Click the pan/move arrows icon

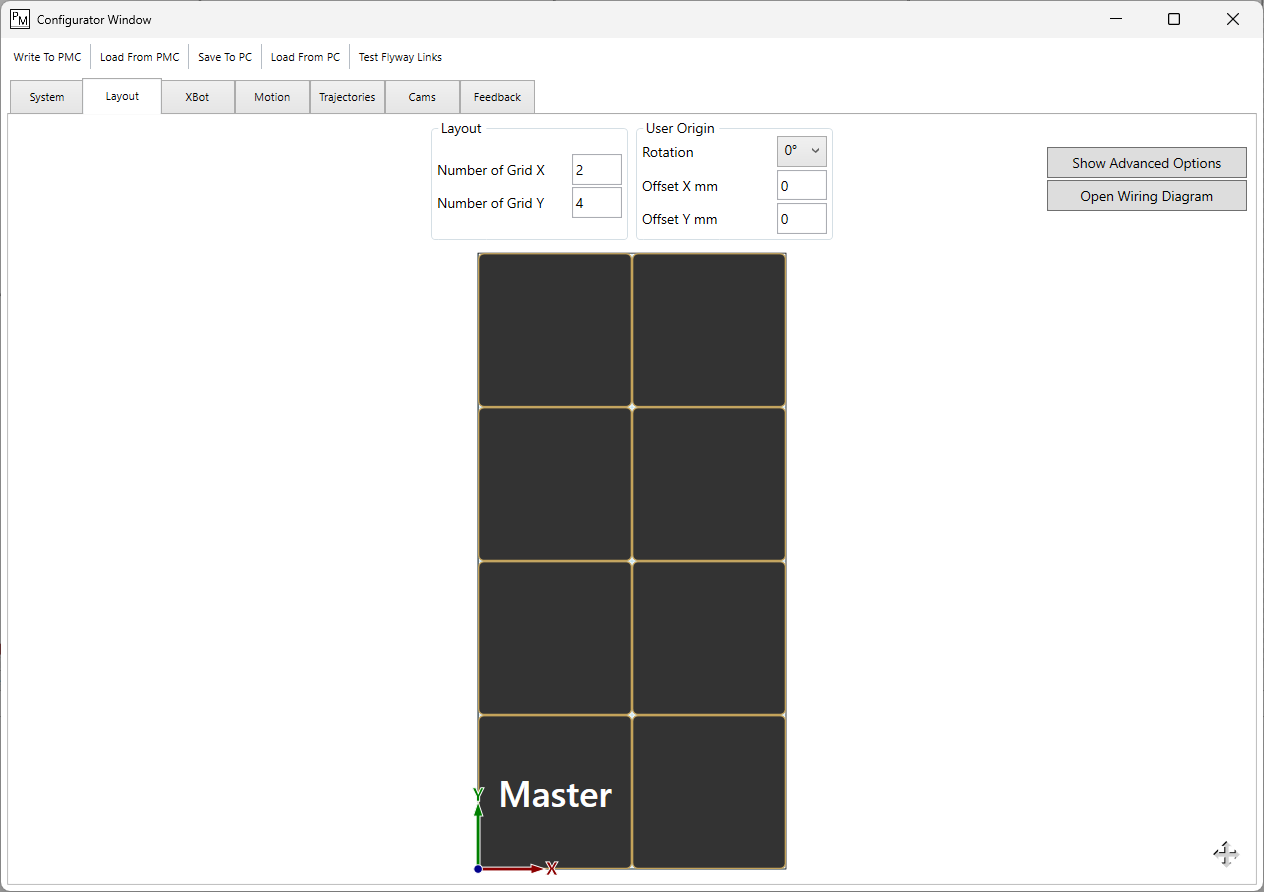(x=1226, y=853)
